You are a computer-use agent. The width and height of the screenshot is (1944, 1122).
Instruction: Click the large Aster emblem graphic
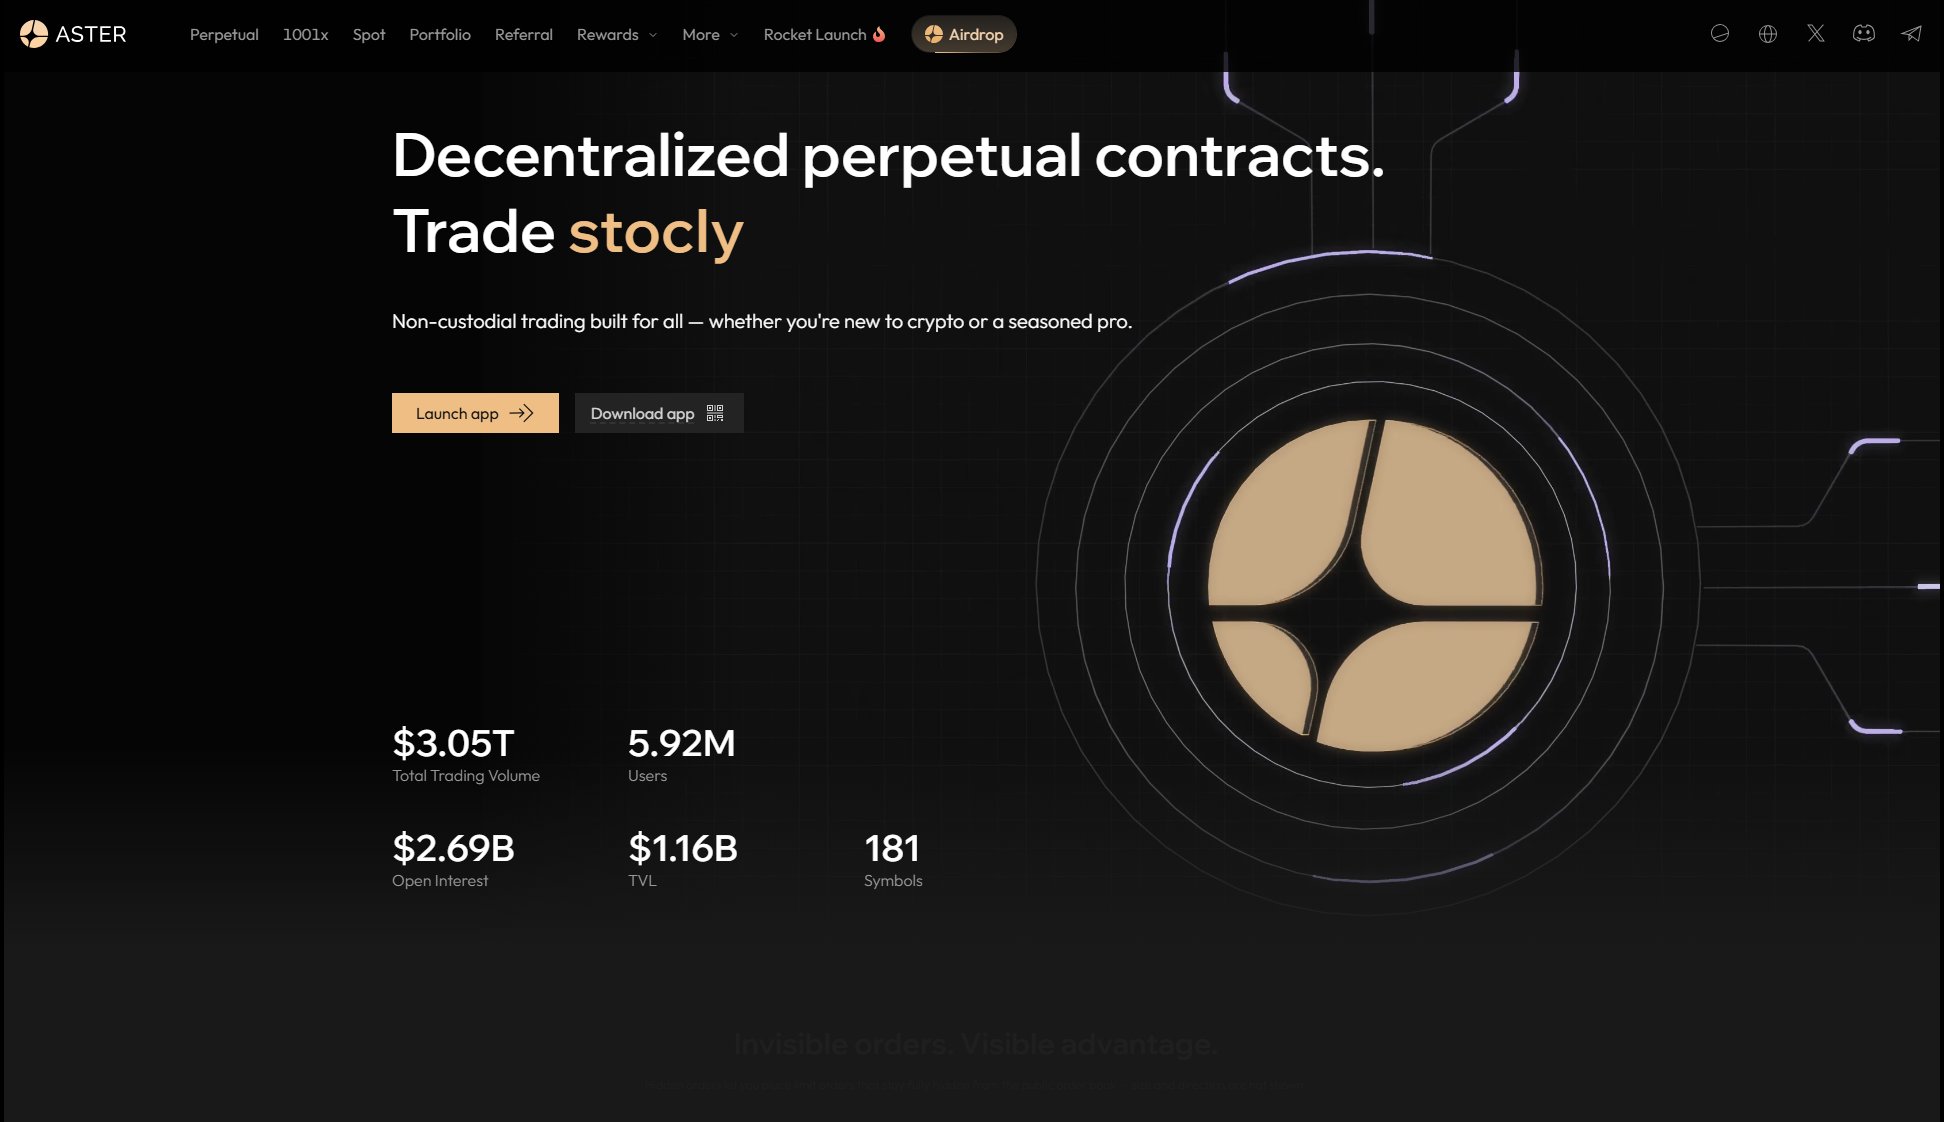pyautogui.click(x=1372, y=585)
